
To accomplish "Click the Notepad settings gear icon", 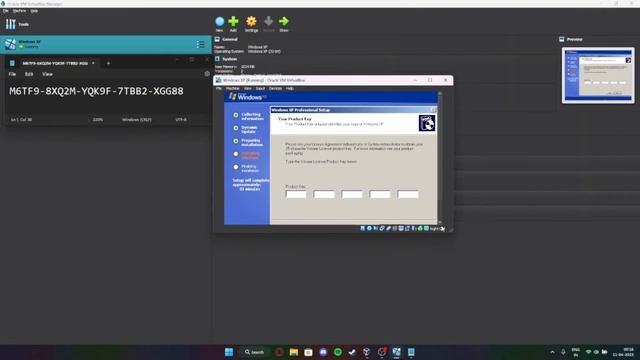I will [207, 74].
